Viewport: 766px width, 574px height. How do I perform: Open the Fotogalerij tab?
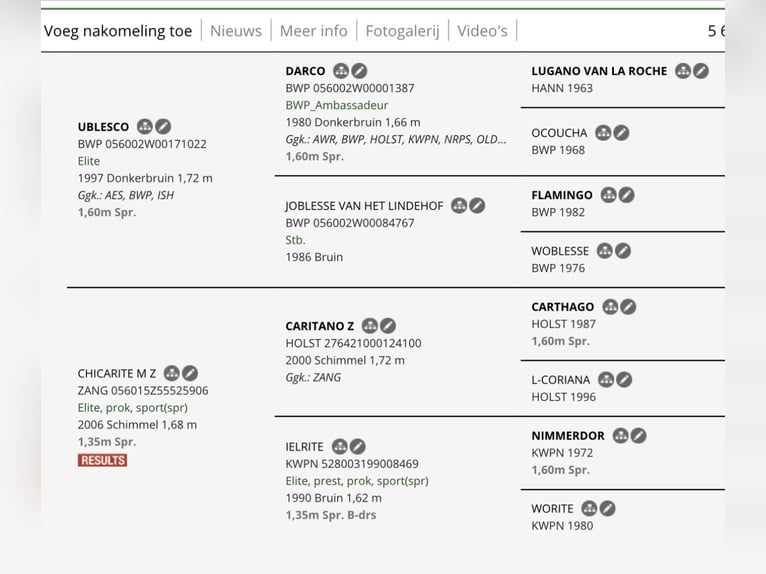click(403, 31)
